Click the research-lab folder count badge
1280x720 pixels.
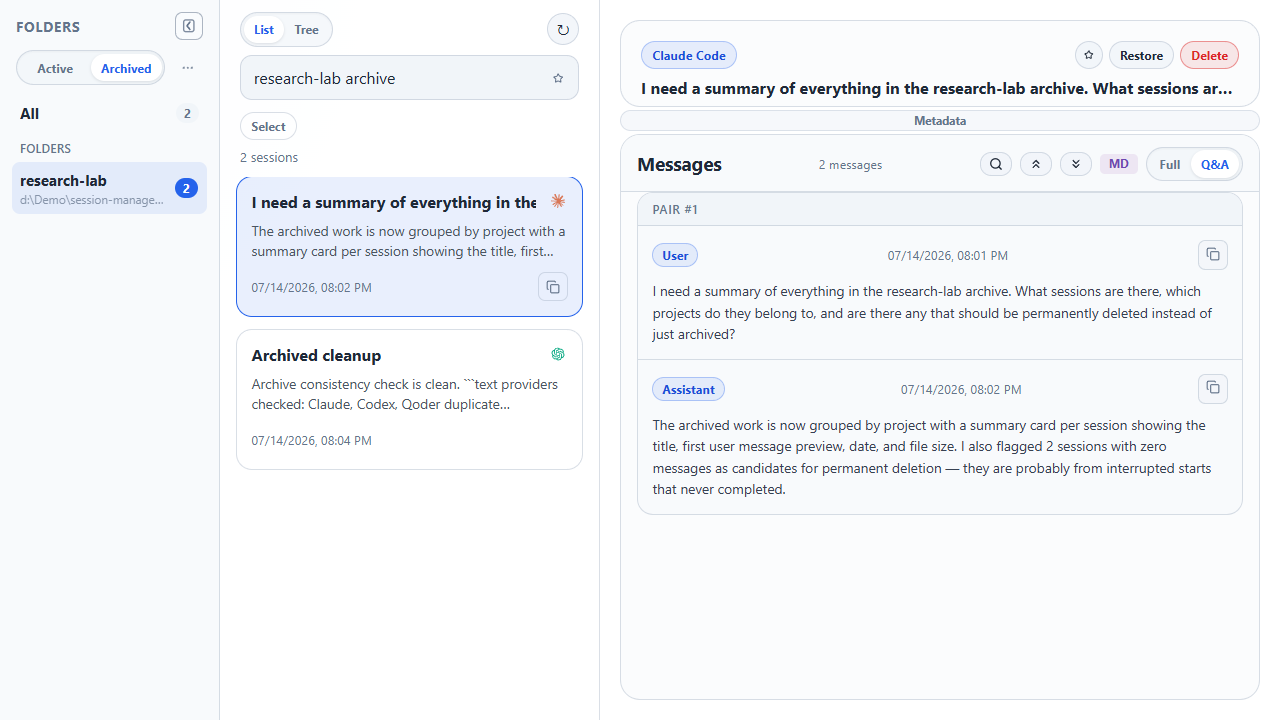pos(185,188)
